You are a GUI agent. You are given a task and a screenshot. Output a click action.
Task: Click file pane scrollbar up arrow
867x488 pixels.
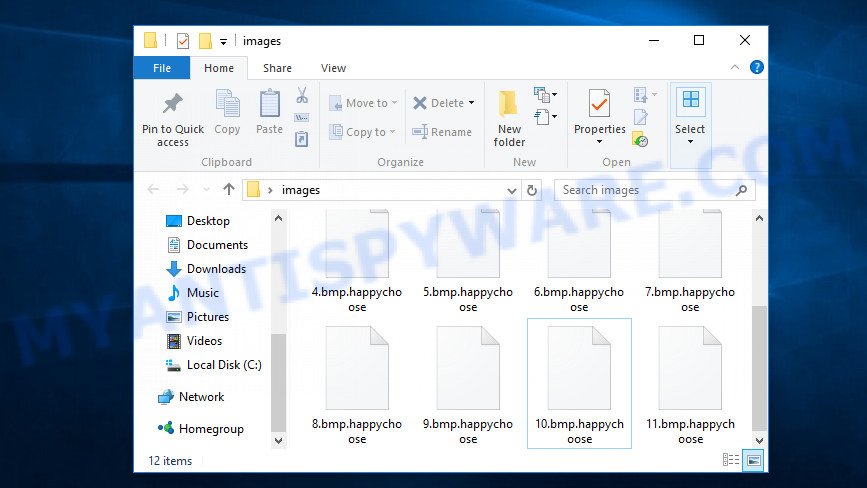[760, 218]
